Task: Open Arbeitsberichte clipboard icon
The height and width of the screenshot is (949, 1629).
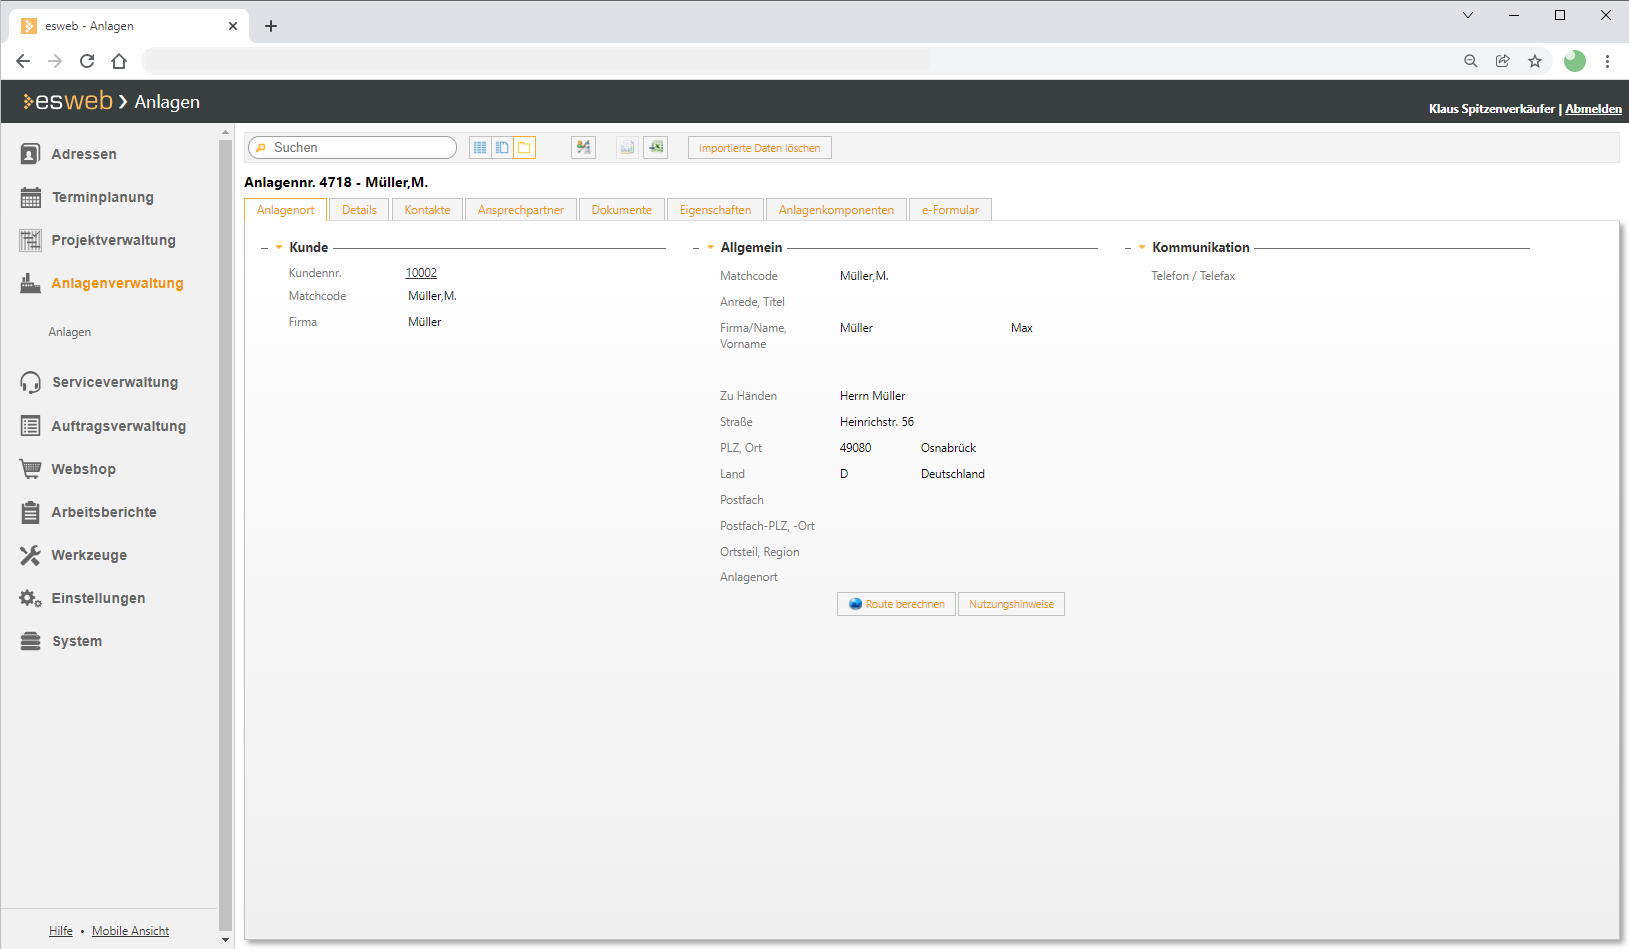Action: [x=30, y=512]
